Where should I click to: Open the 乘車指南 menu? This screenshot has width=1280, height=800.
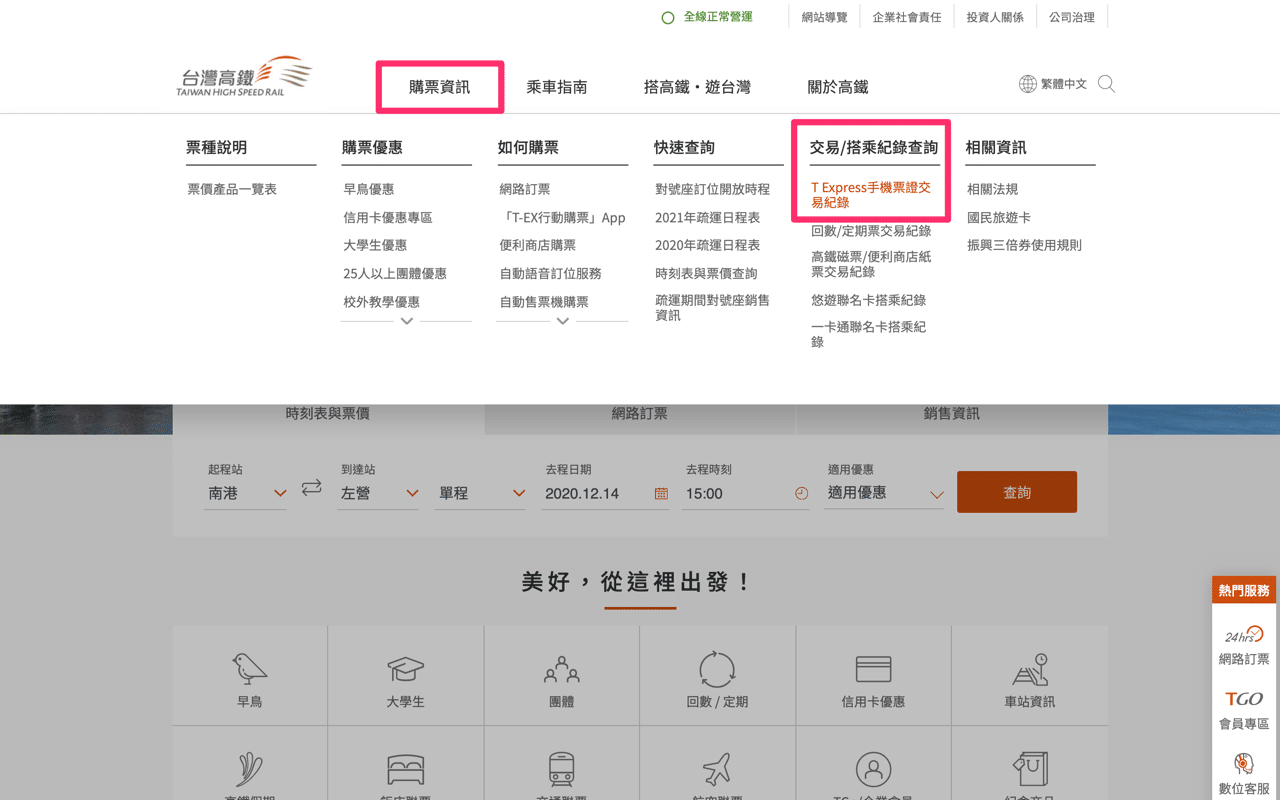(557, 87)
